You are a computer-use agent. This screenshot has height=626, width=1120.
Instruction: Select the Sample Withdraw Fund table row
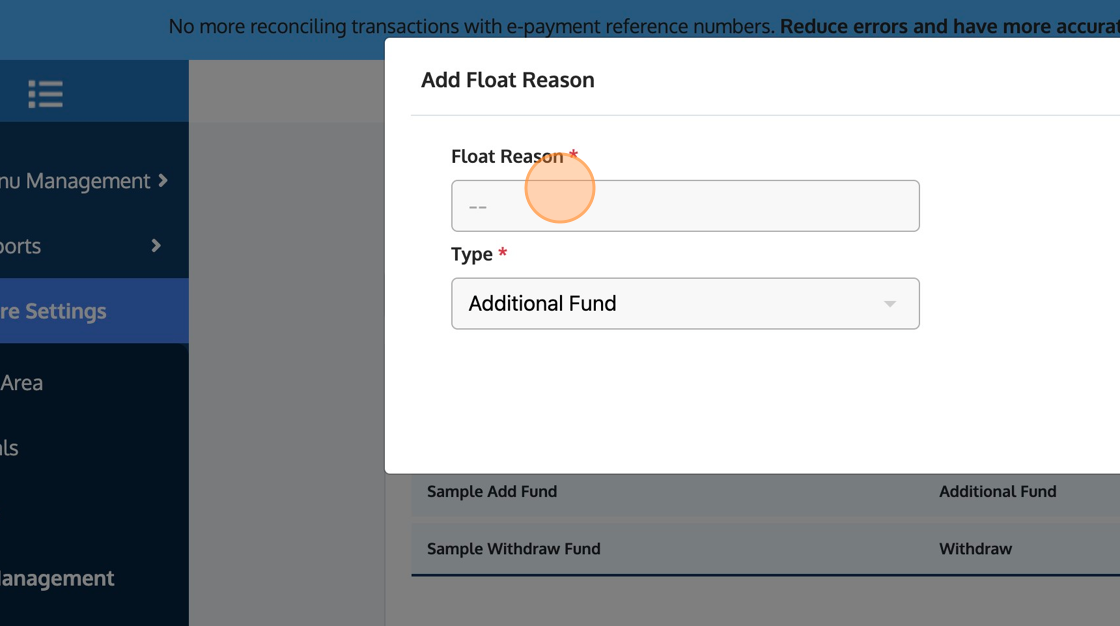click(514, 548)
